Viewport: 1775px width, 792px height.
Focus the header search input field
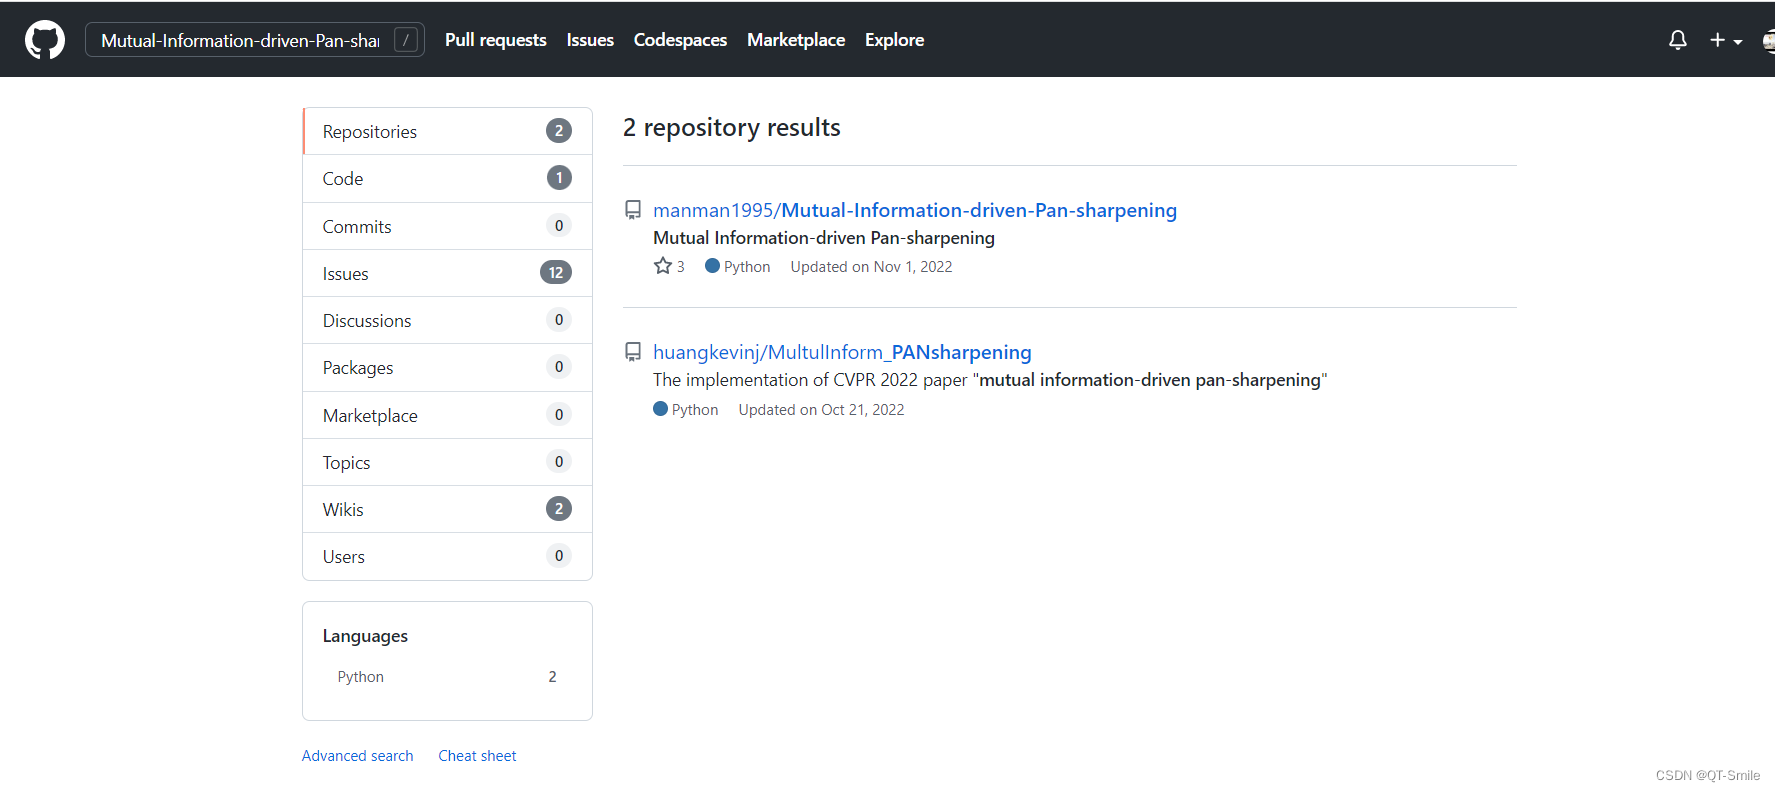(x=255, y=40)
